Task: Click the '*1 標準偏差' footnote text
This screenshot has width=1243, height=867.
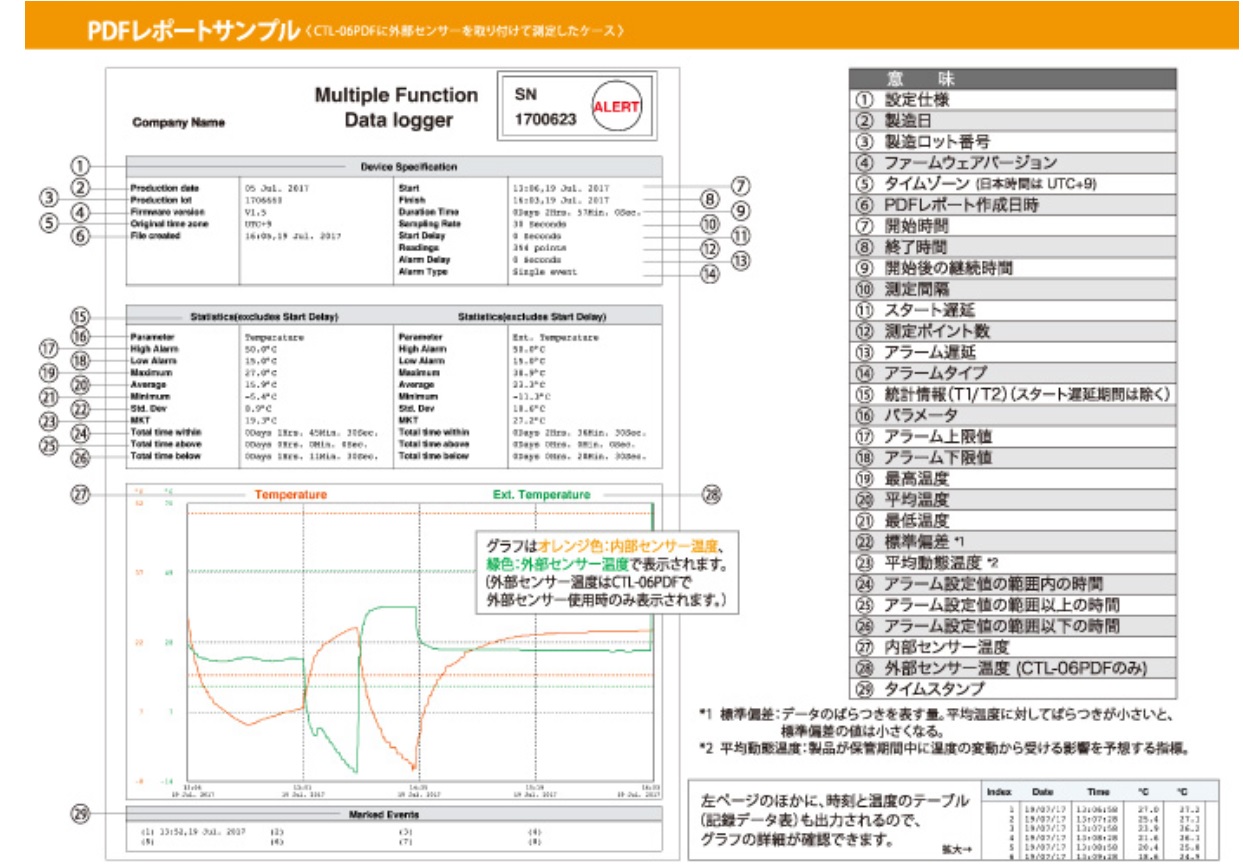Action: (936, 722)
